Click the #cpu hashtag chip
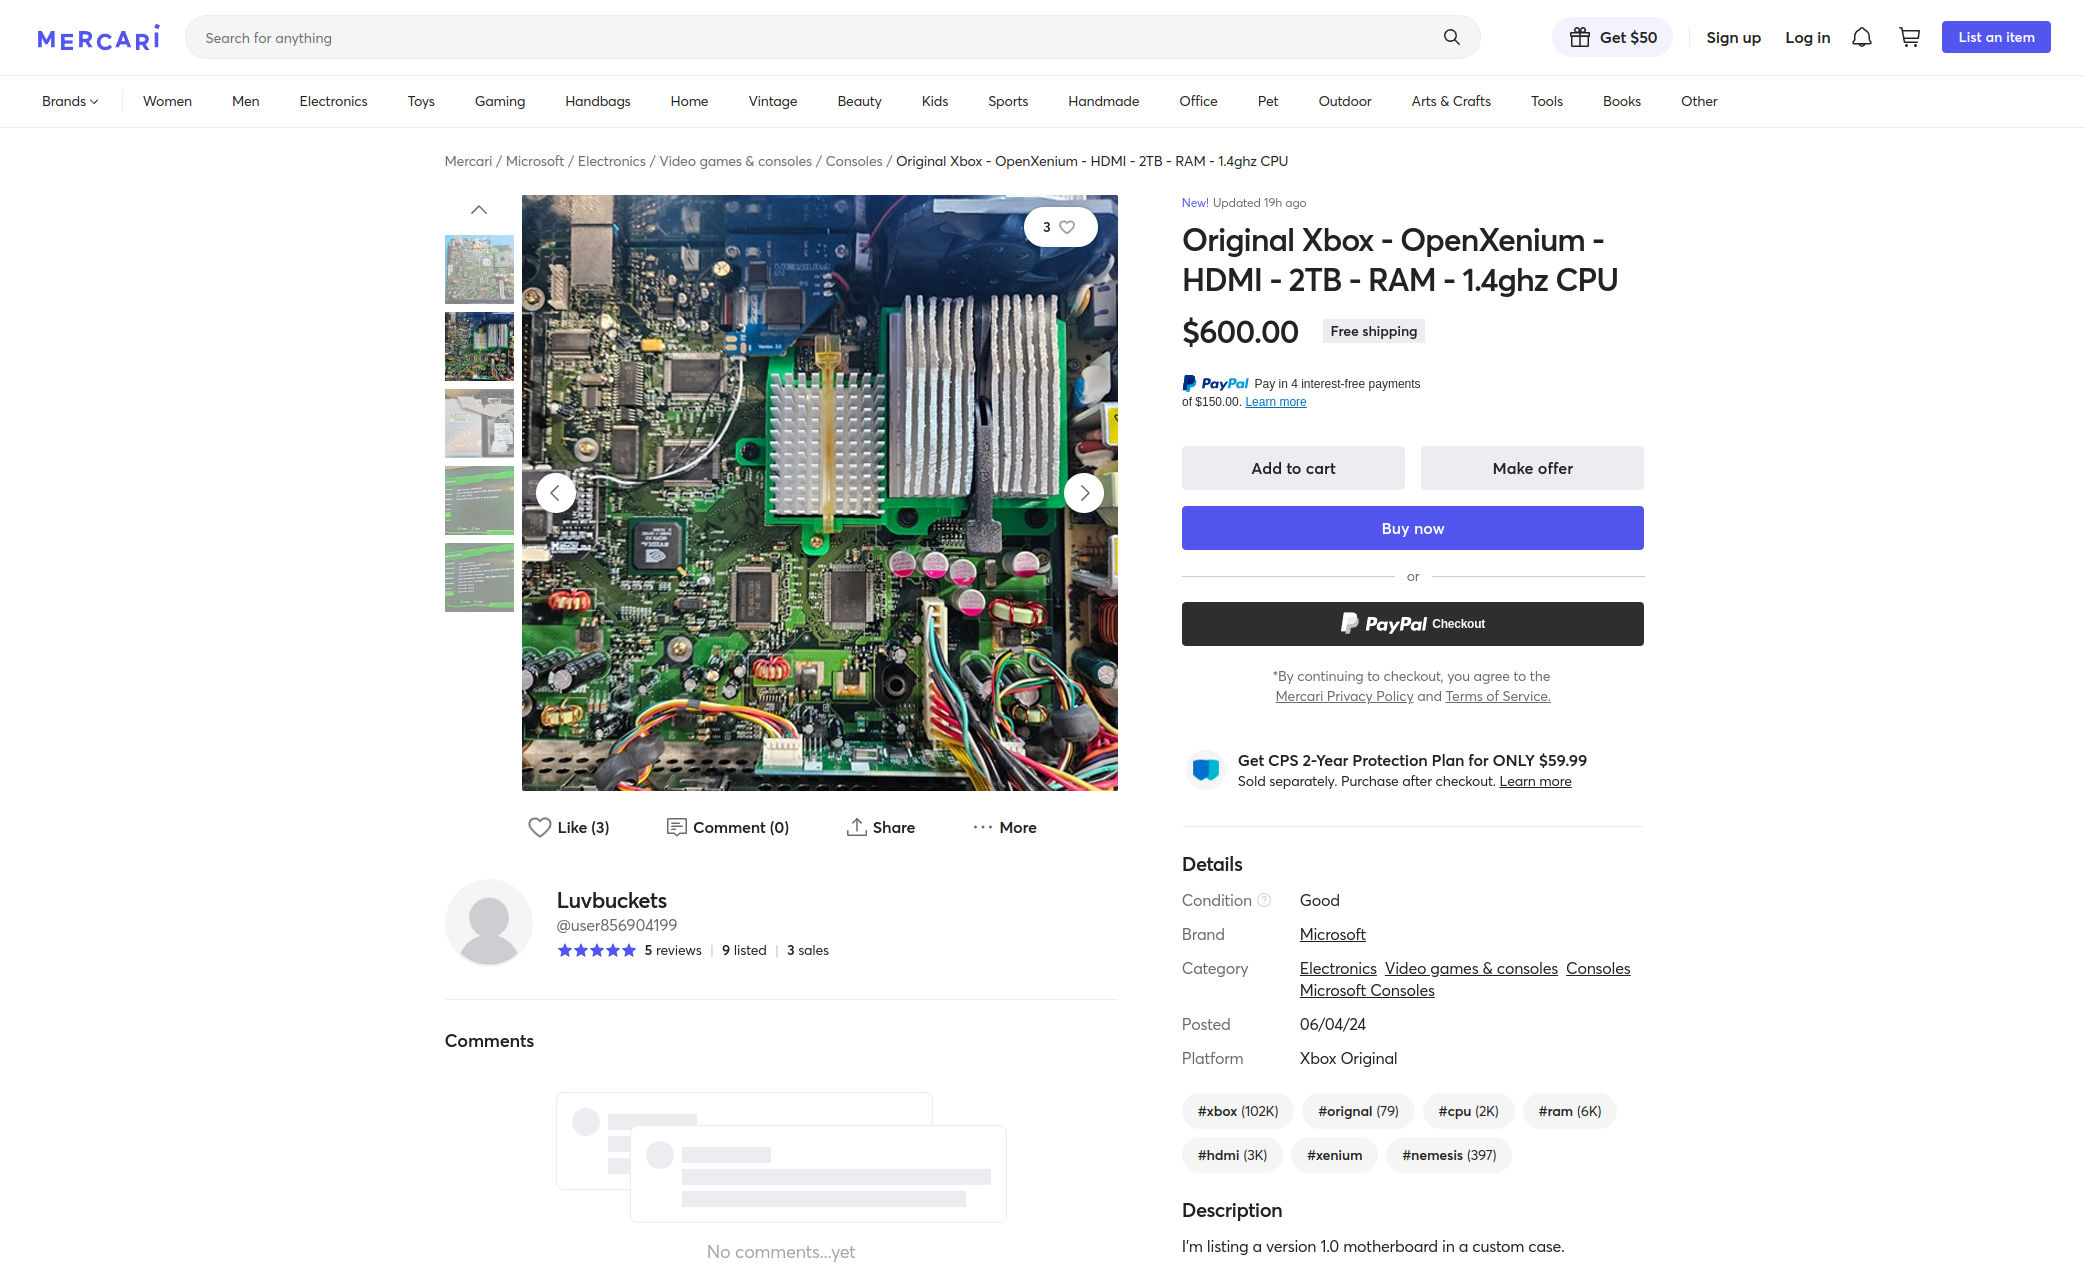 pyautogui.click(x=1468, y=1111)
